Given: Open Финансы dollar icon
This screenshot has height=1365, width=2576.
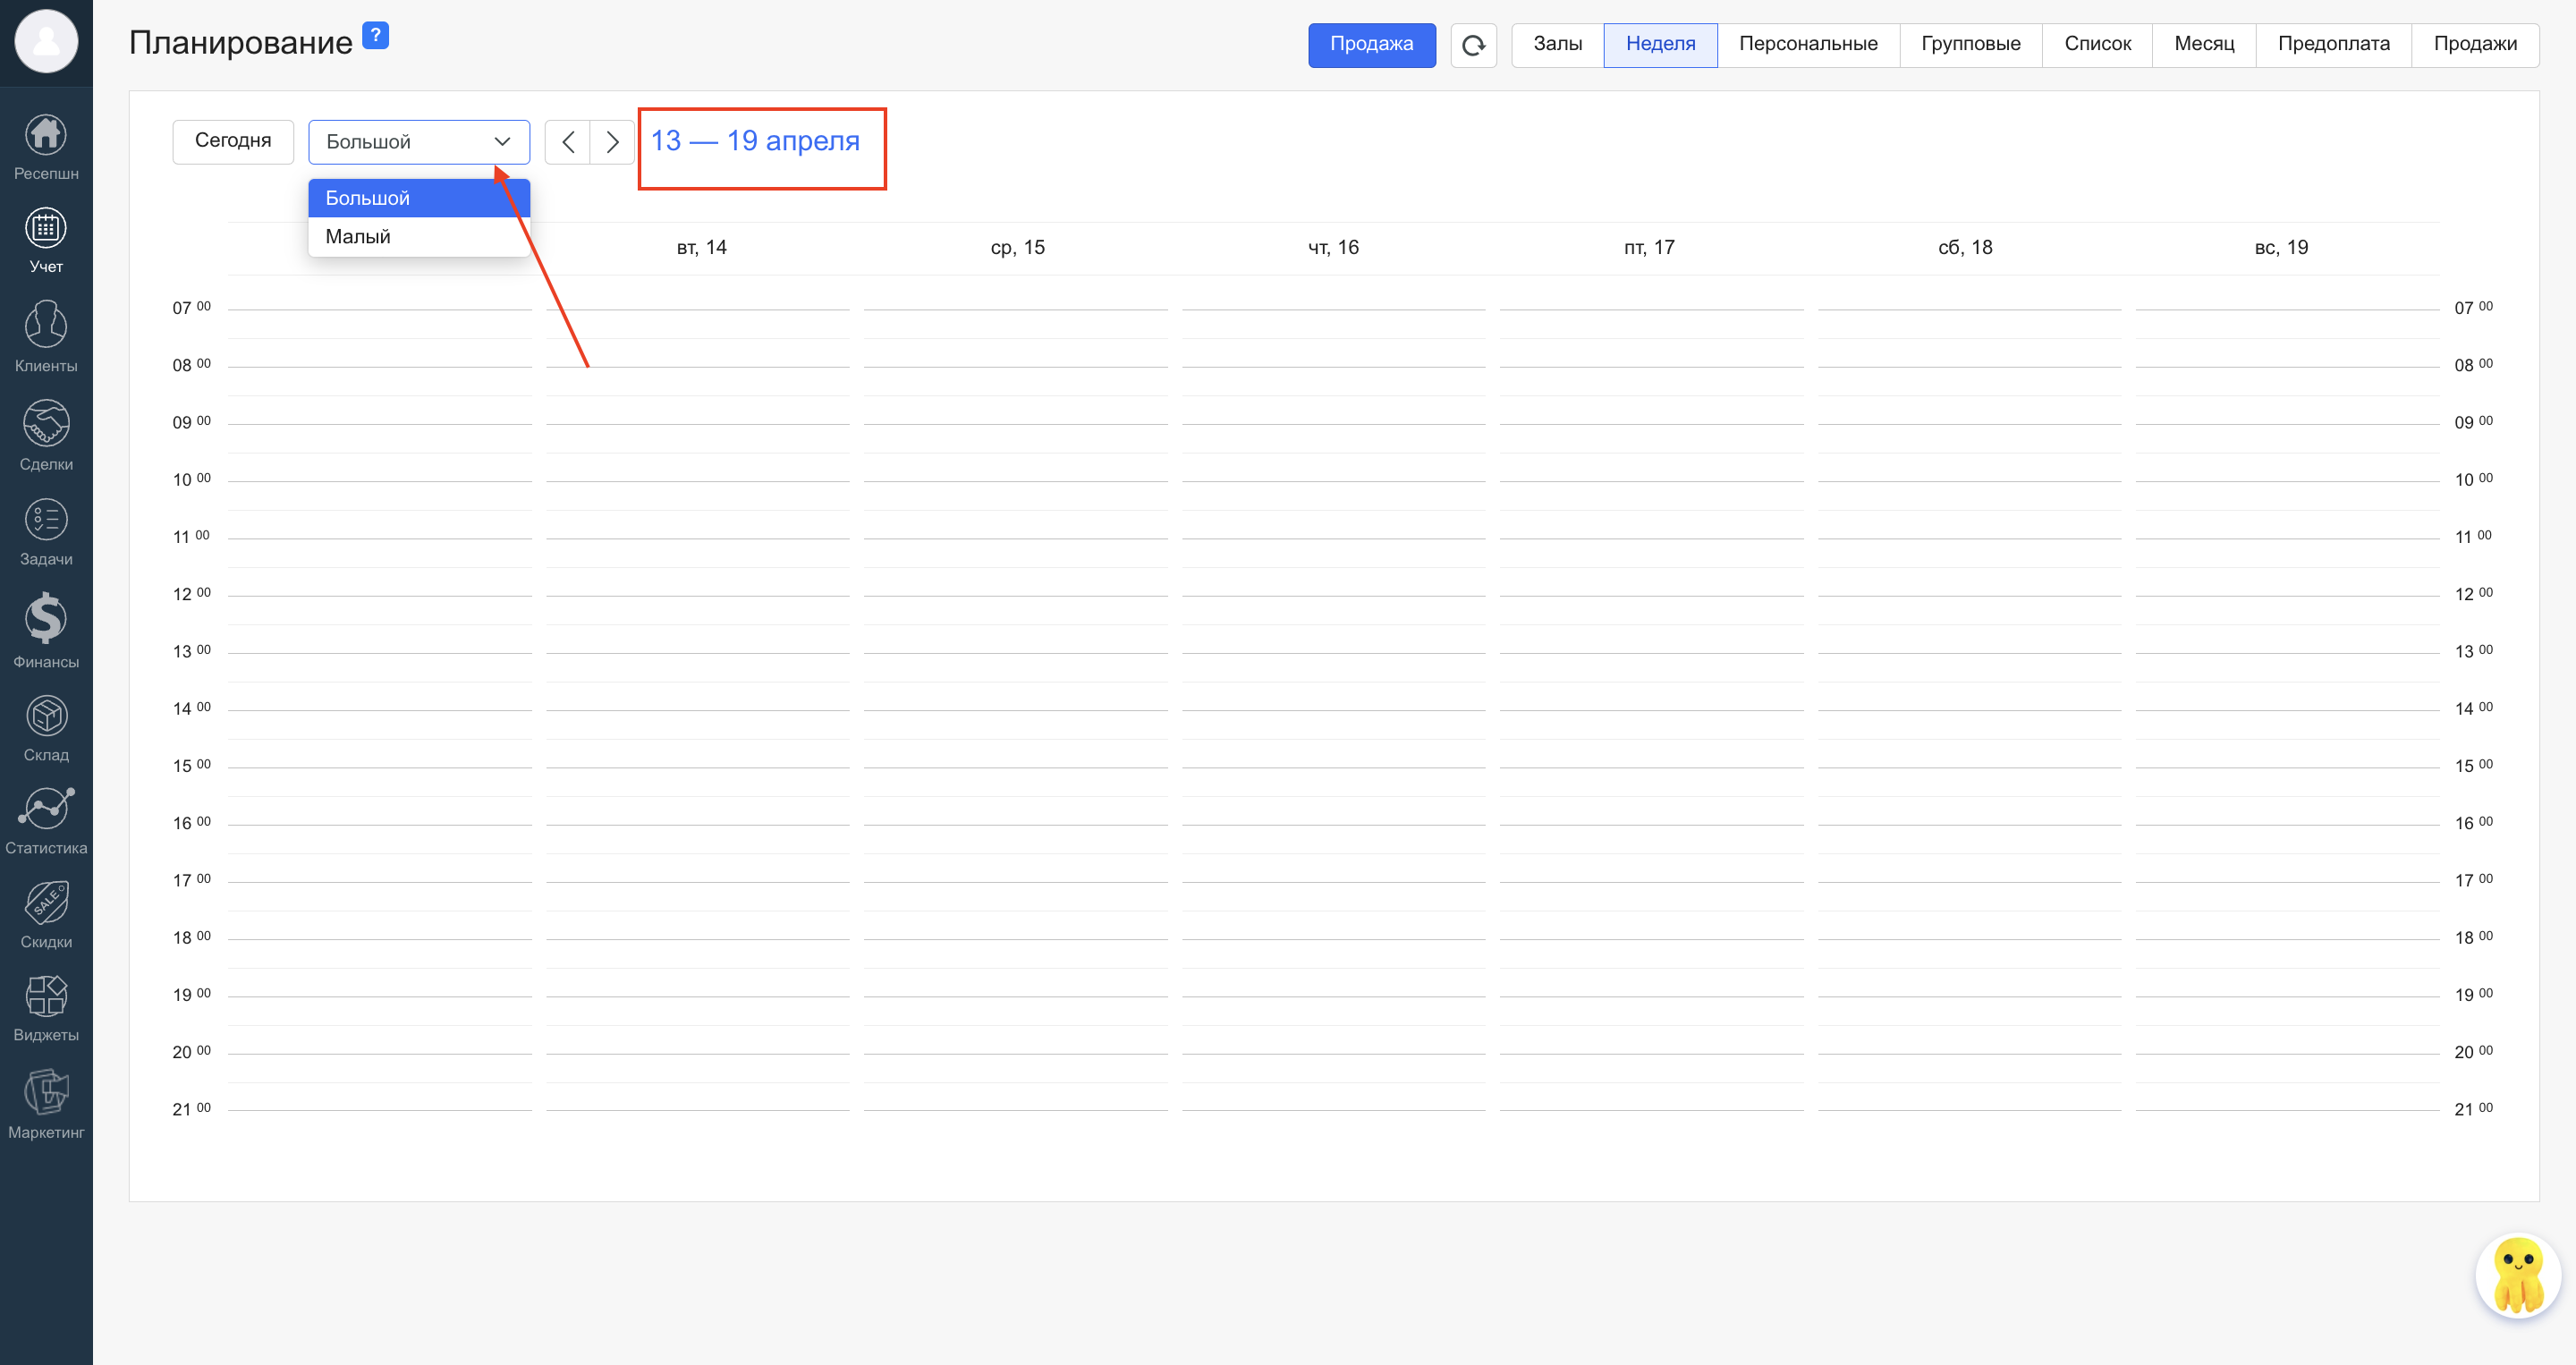Looking at the screenshot, I should pos(46,619).
